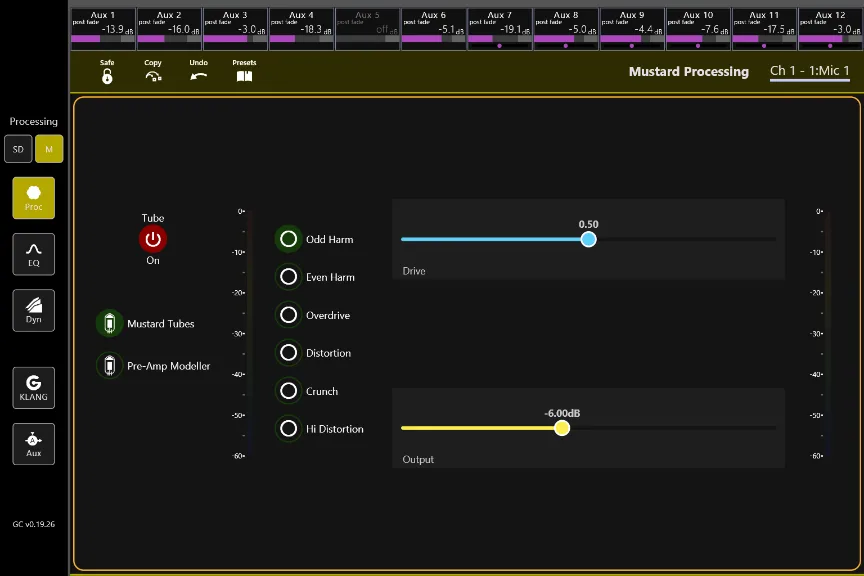864x576 pixels.
Task: Click the Drive value 0.50
Action: point(588,224)
